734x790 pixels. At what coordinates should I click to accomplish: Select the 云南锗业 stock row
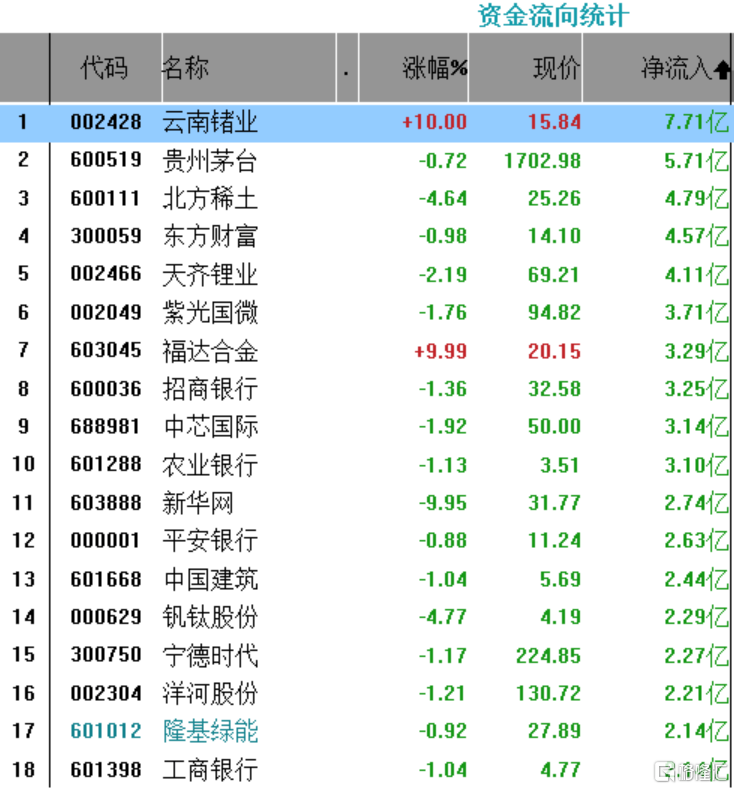[210, 122]
